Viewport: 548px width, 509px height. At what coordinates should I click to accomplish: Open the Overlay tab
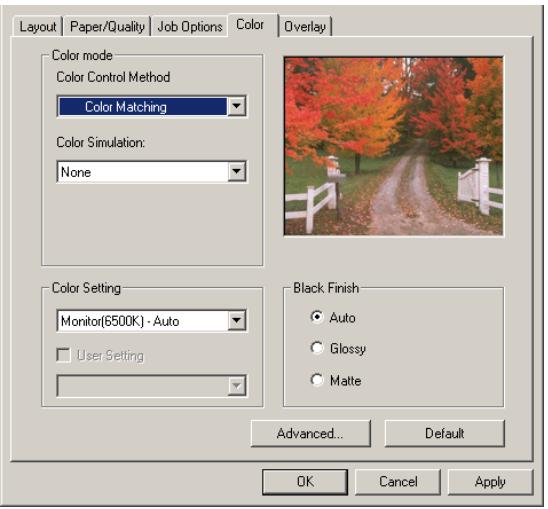[x=305, y=27]
